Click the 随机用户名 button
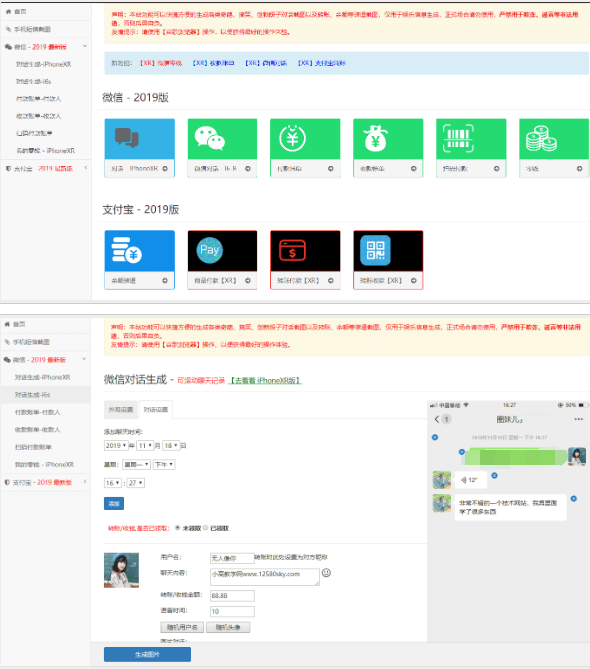The height and width of the screenshot is (669, 590). tap(182, 627)
